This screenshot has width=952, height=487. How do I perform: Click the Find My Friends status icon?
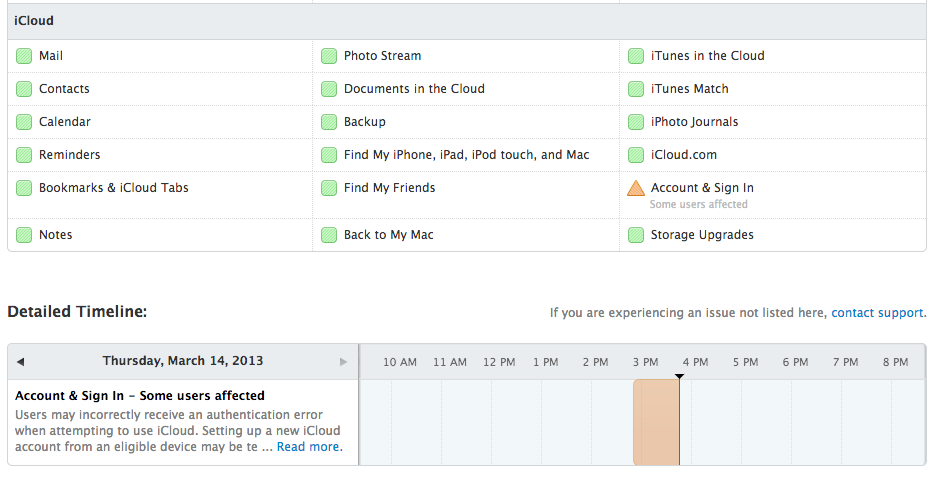point(328,188)
